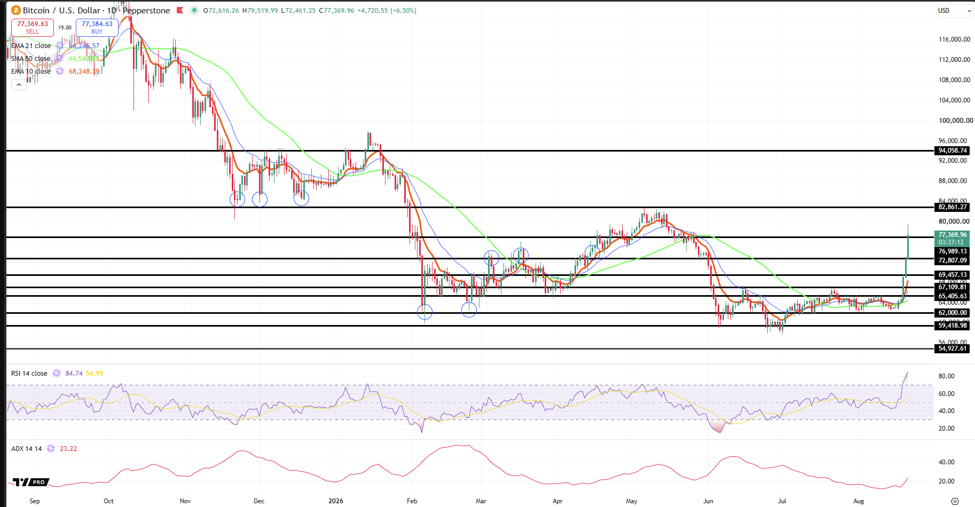Click the Nov label on the time axis

click(x=185, y=501)
